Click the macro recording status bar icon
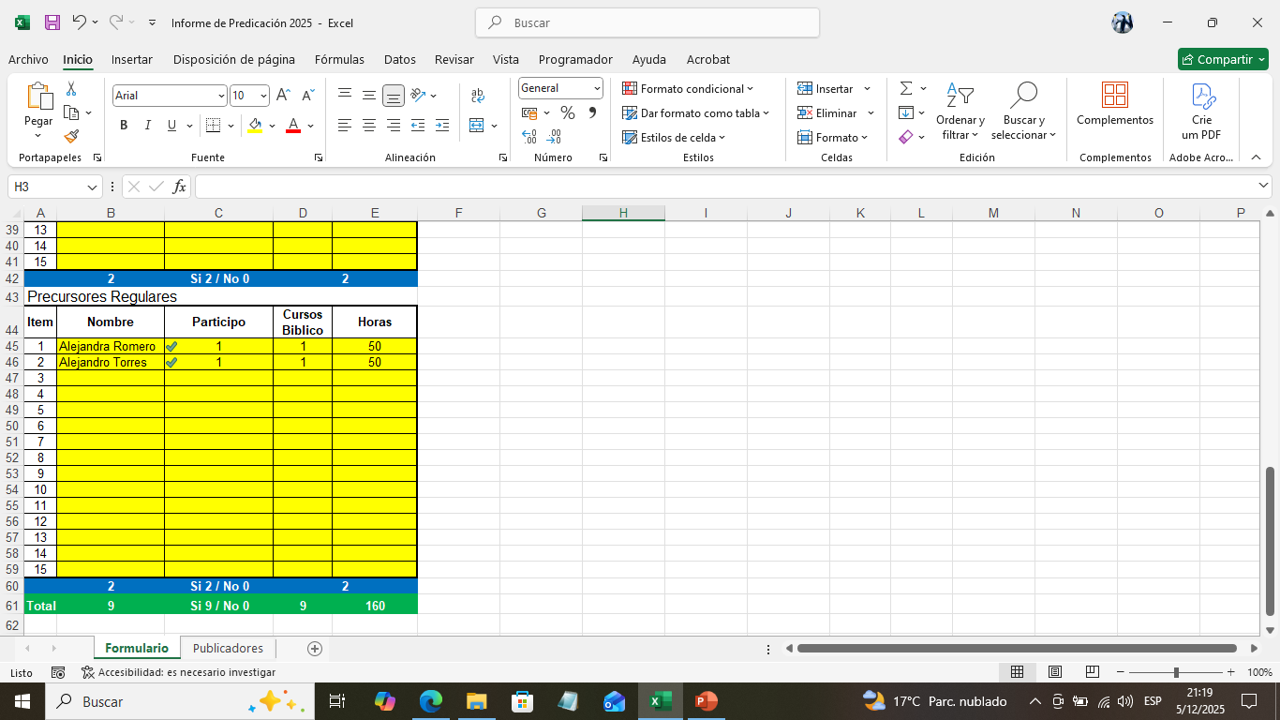Image resolution: width=1280 pixels, height=720 pixels. (x=58, y=673)
